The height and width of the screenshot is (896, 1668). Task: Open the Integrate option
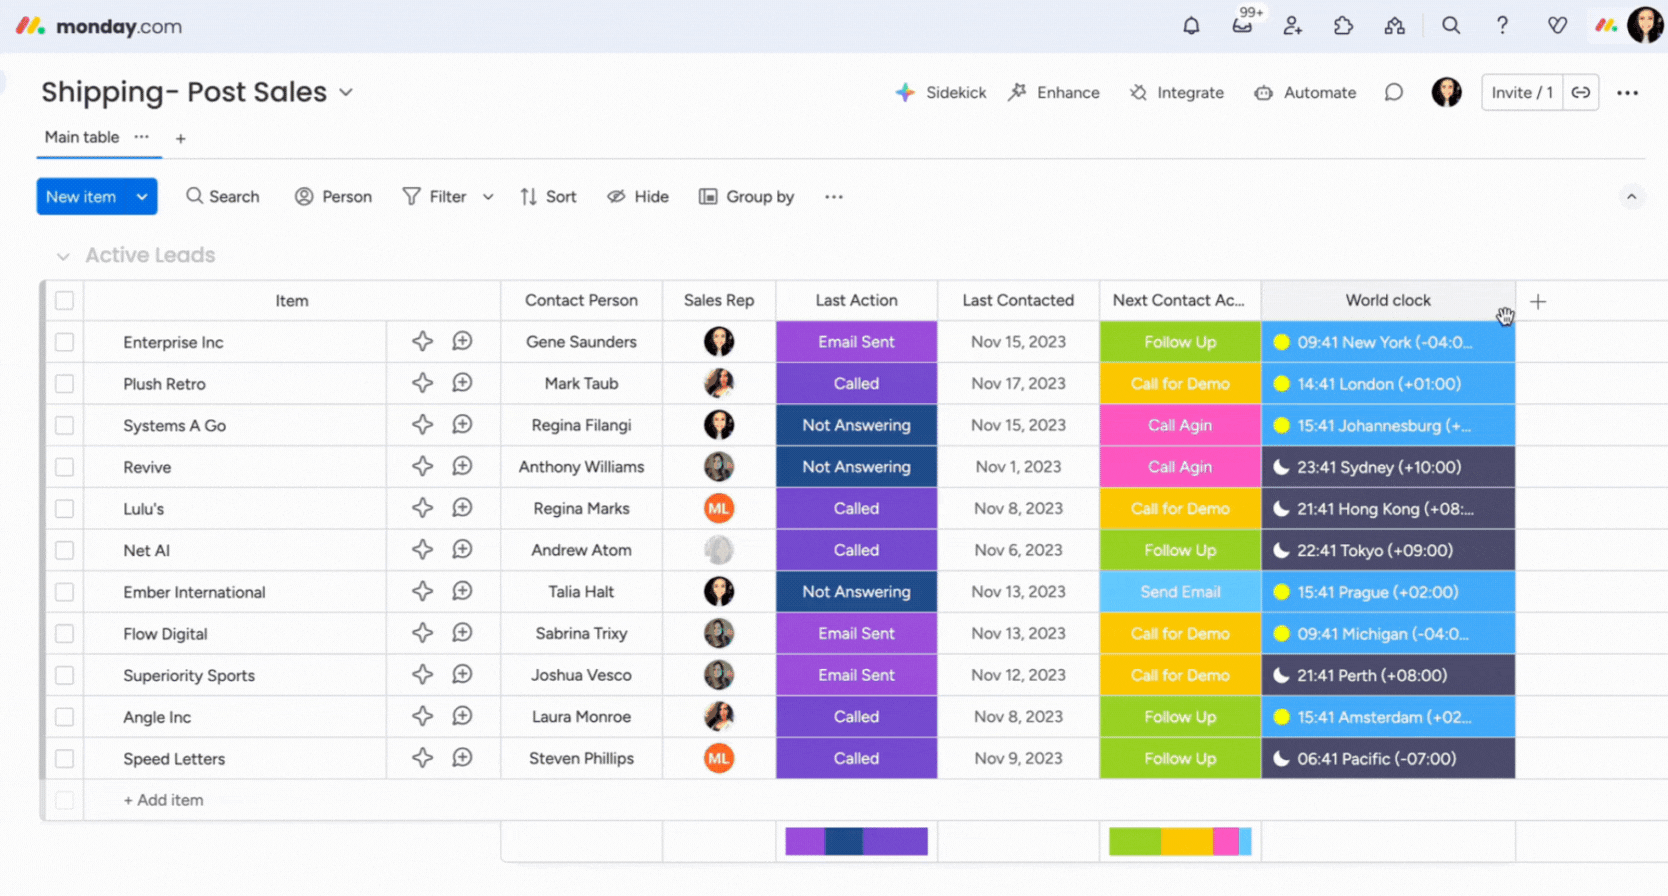pos(1176,92)
